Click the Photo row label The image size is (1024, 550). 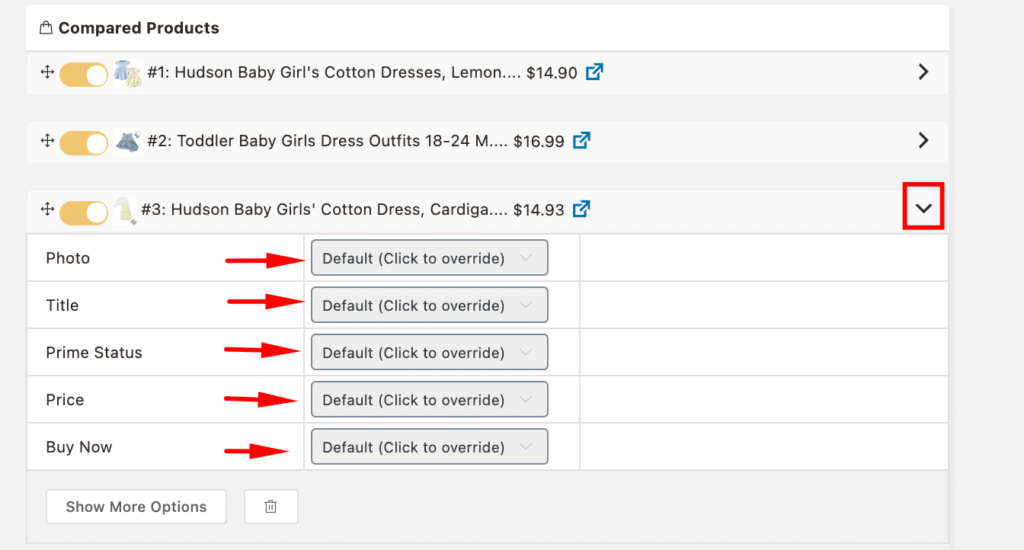(68, 258)
